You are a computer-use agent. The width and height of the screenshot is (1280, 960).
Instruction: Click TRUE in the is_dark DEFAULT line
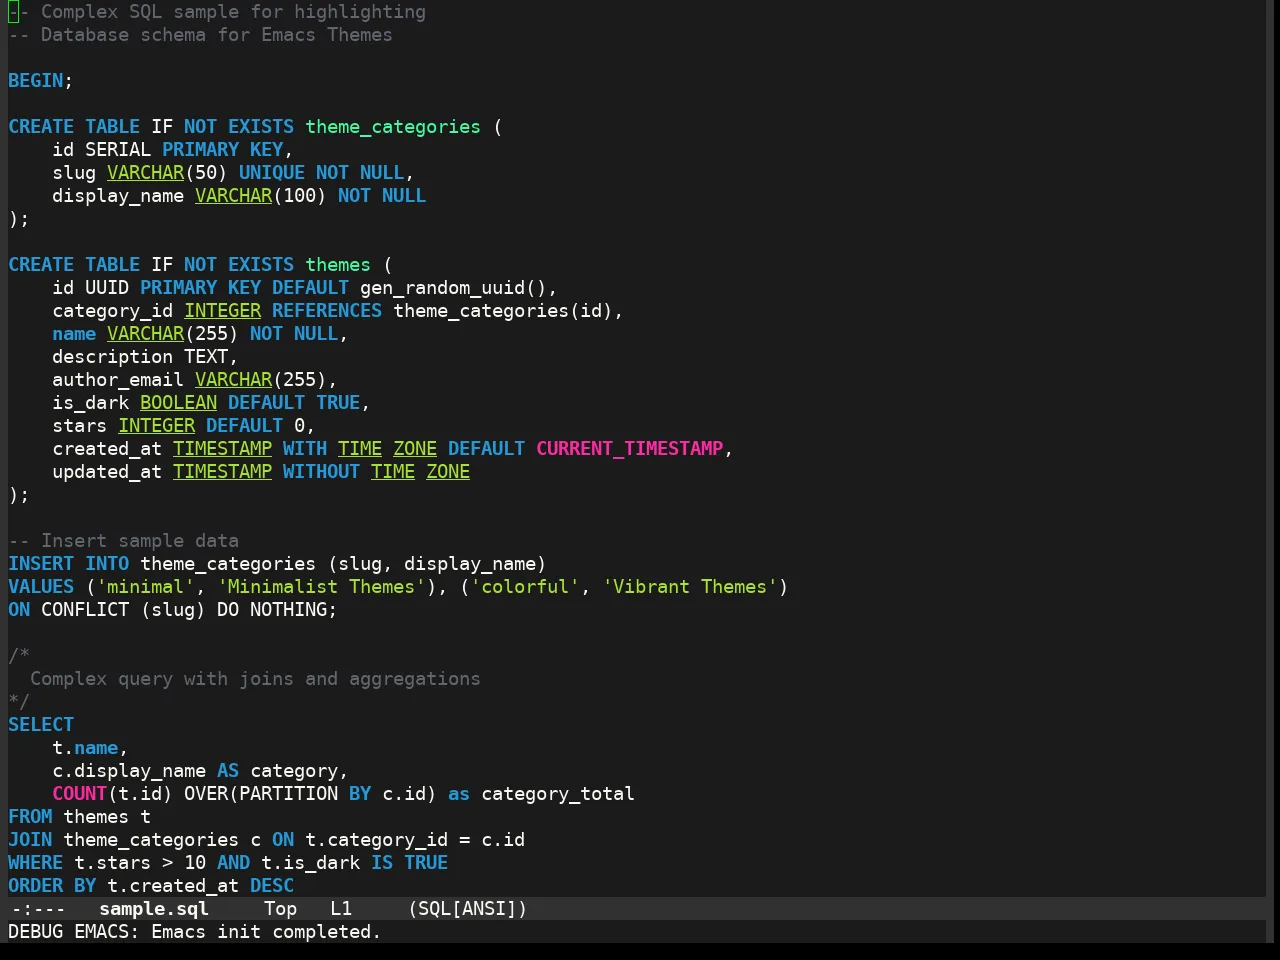pos(338,403)
